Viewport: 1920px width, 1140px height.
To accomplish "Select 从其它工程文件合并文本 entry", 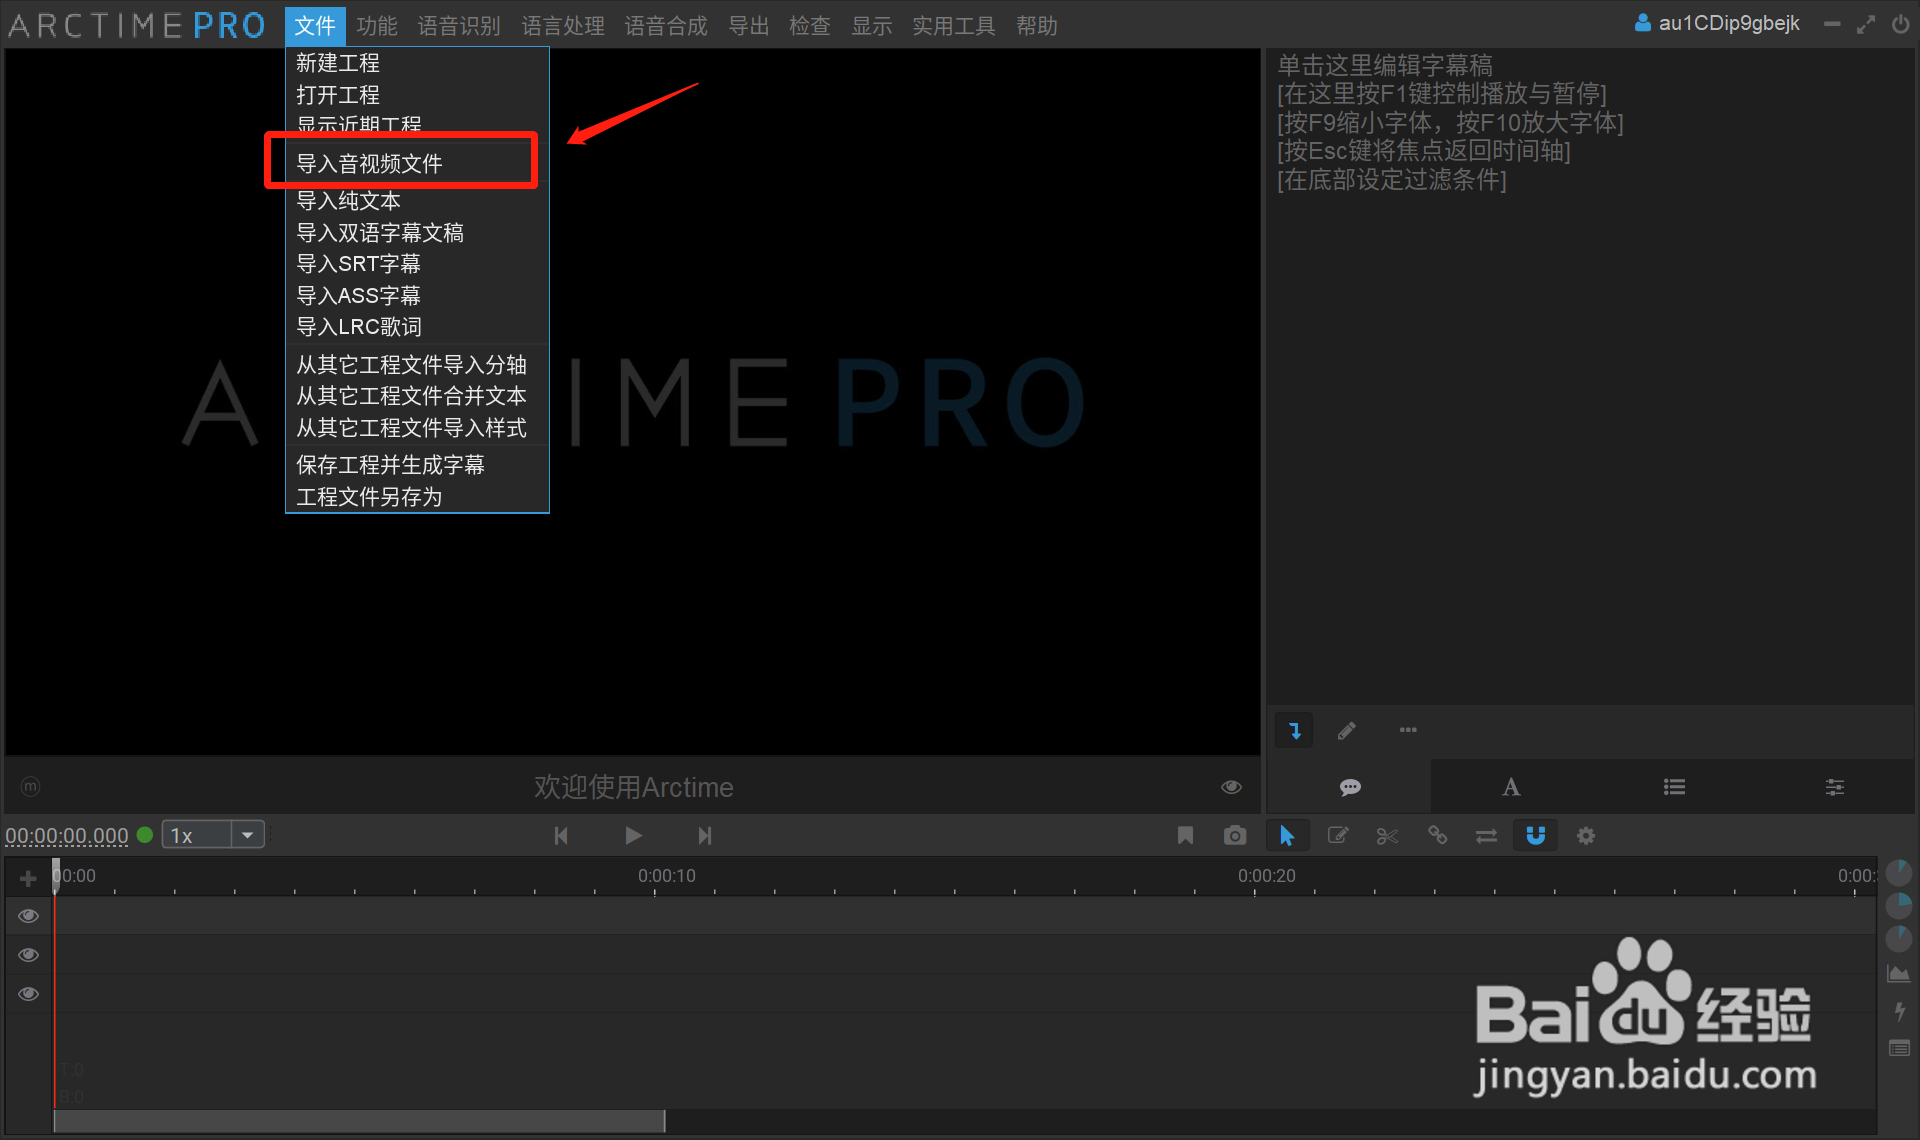I will [x=417, y=396].
